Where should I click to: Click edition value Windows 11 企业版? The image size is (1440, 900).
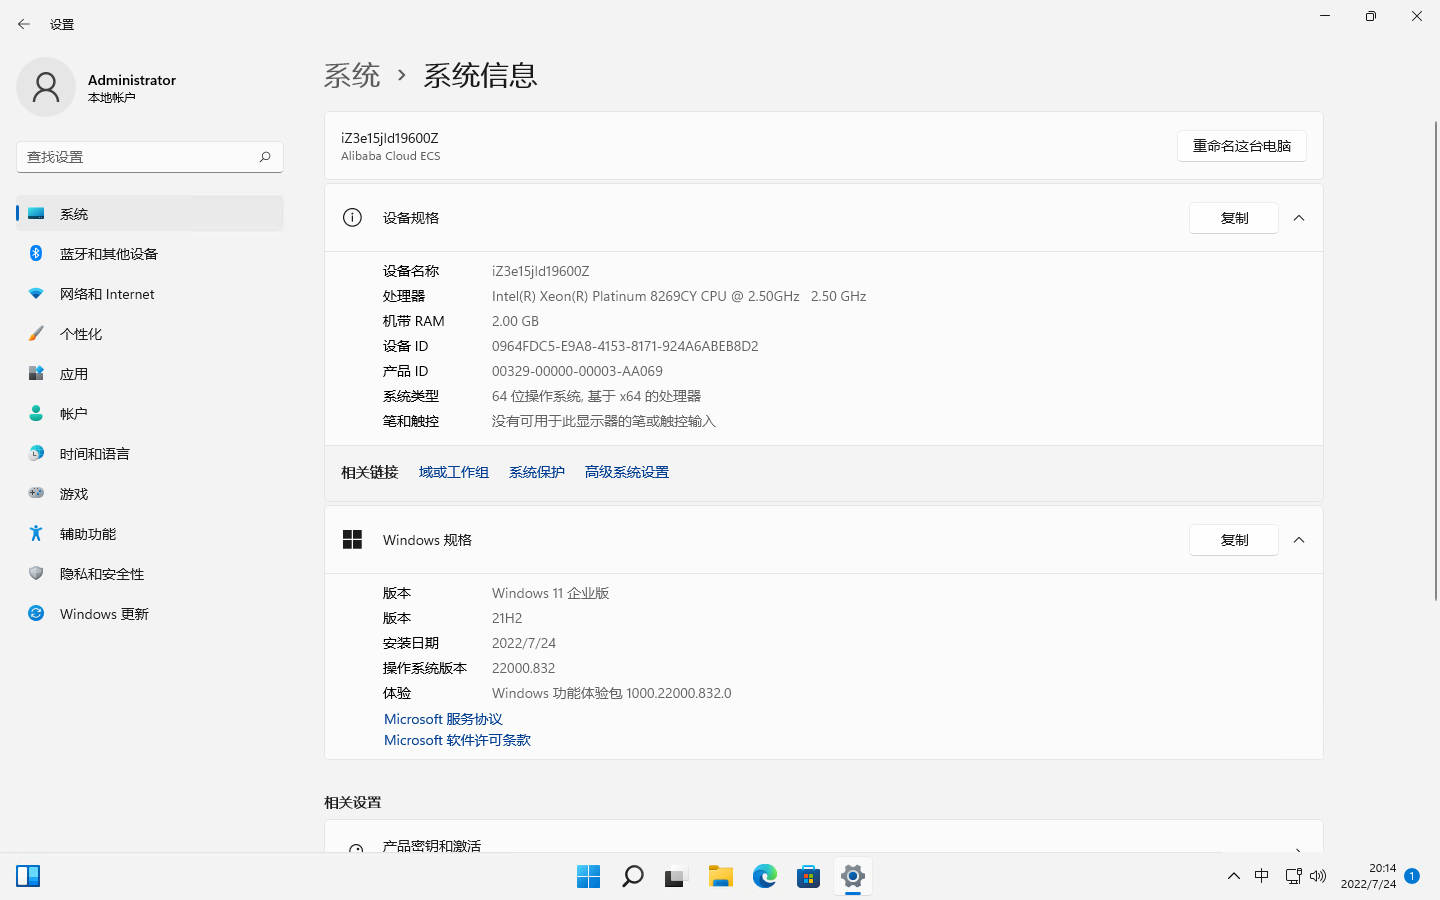[550, 593]
